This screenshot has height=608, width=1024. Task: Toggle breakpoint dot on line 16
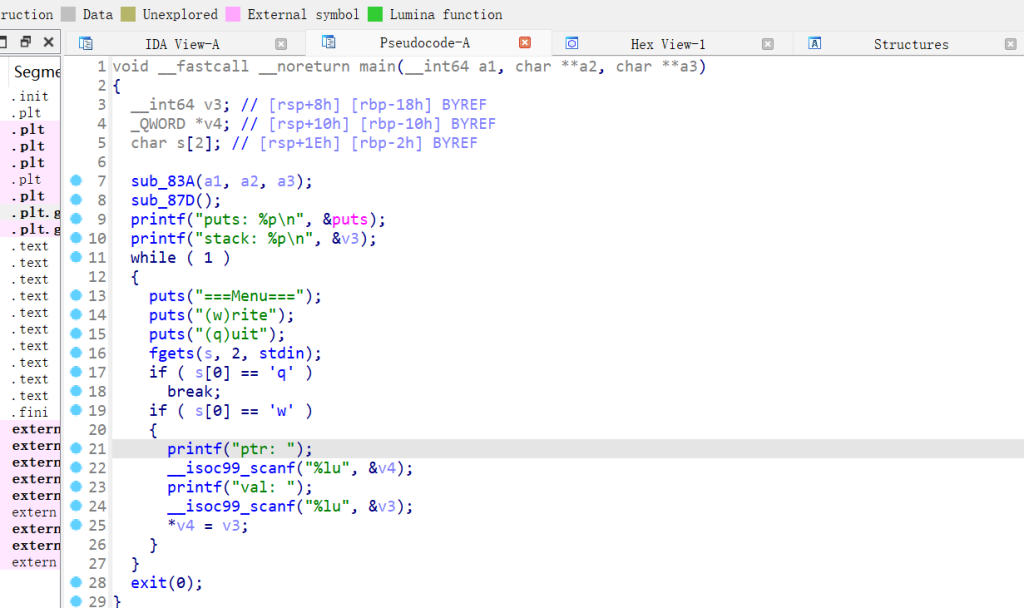click(x=76, y=353)
